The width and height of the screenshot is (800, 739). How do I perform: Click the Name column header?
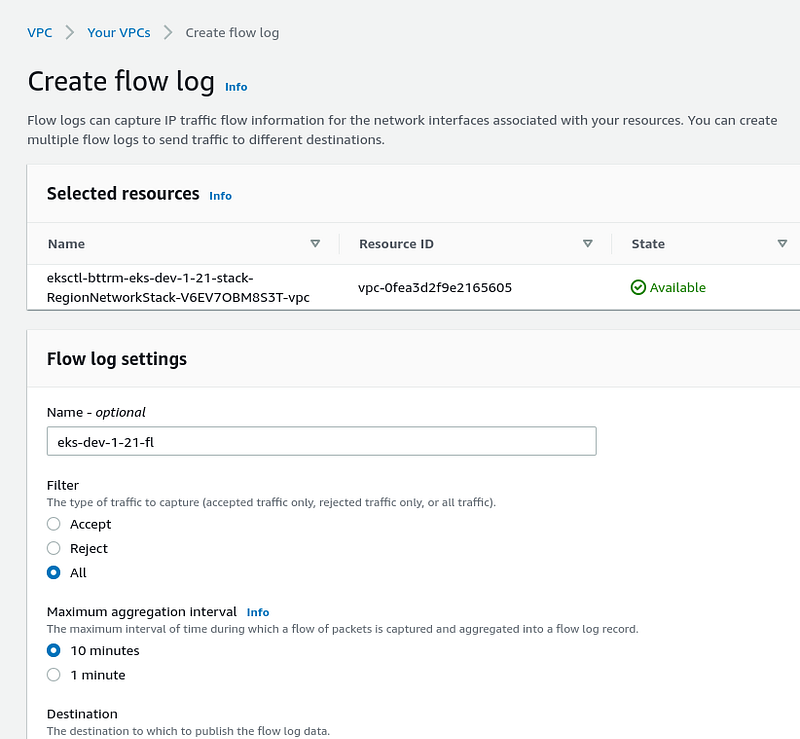[66, 244]
